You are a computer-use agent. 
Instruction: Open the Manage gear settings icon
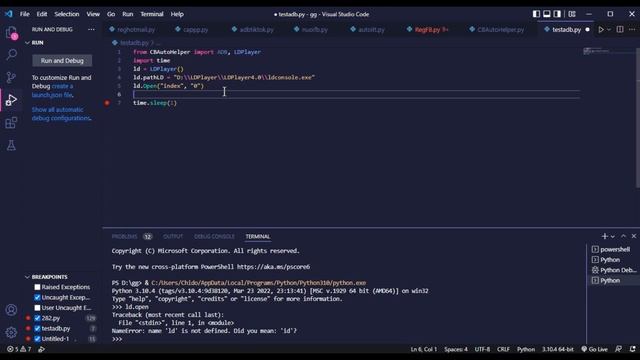click(x=11, y=332)
